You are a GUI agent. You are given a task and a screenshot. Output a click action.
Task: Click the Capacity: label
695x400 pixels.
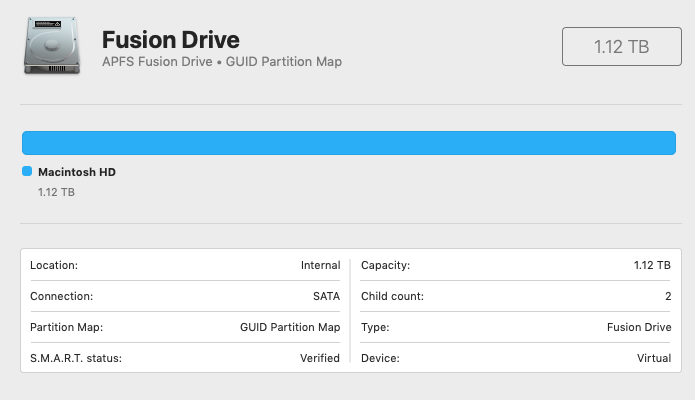pos(386,265)
